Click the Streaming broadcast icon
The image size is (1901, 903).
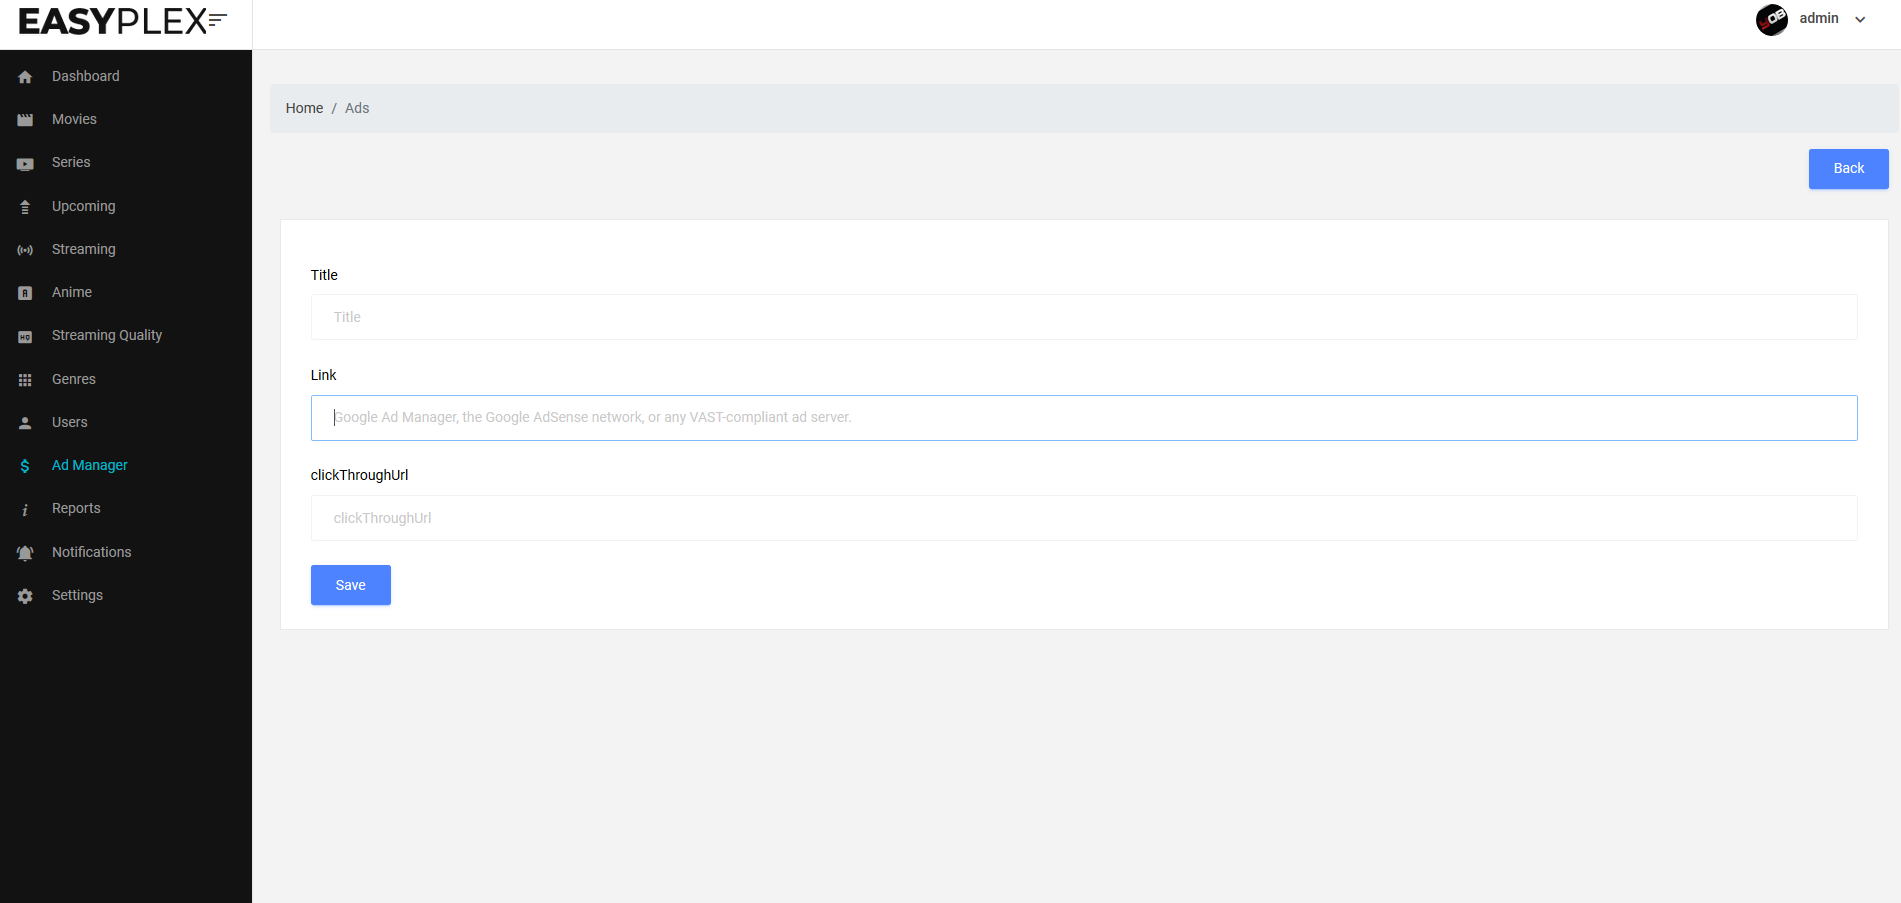[25, 249]
